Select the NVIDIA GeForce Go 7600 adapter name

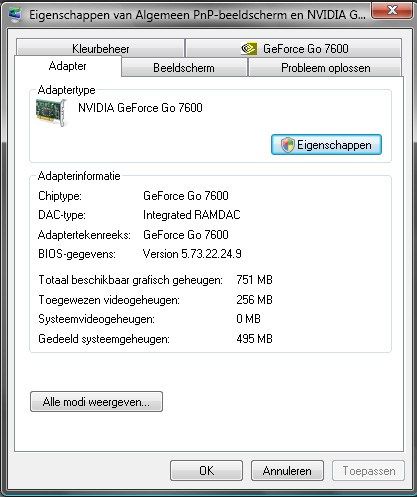point(140,108)
